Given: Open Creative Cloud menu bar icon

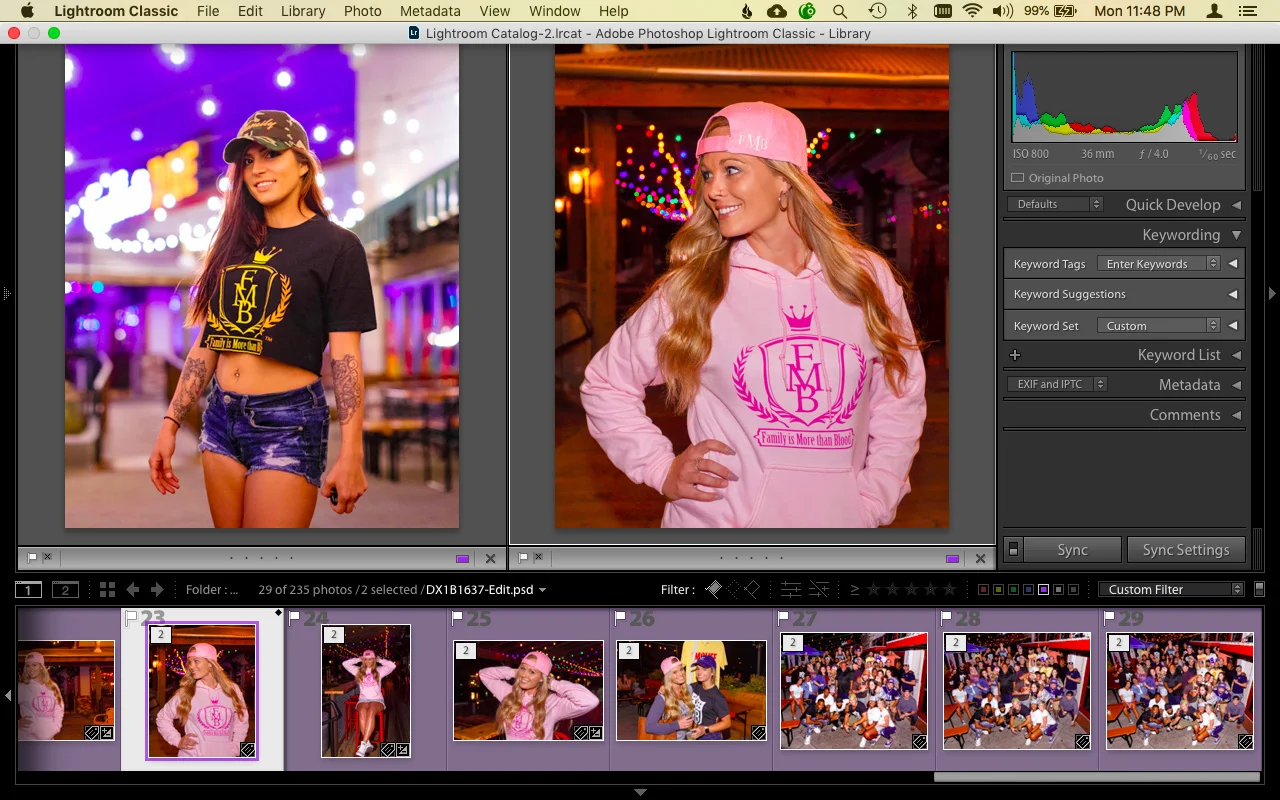Looking at the screenshot, I should (x=777, y=11).
